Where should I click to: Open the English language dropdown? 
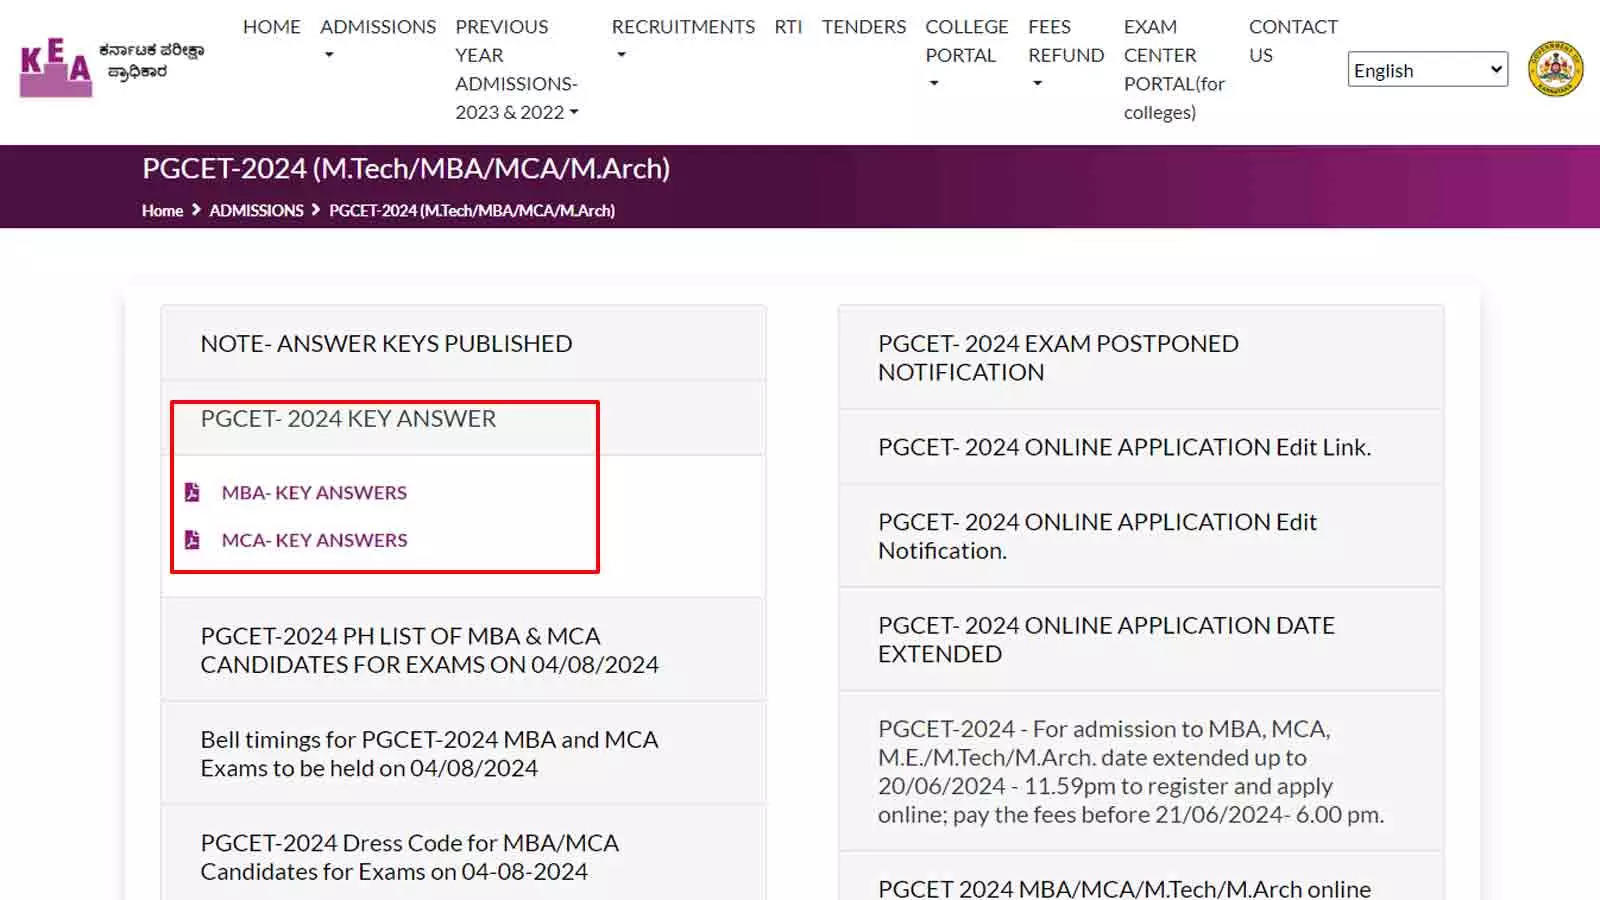[x=1427, y=70]
